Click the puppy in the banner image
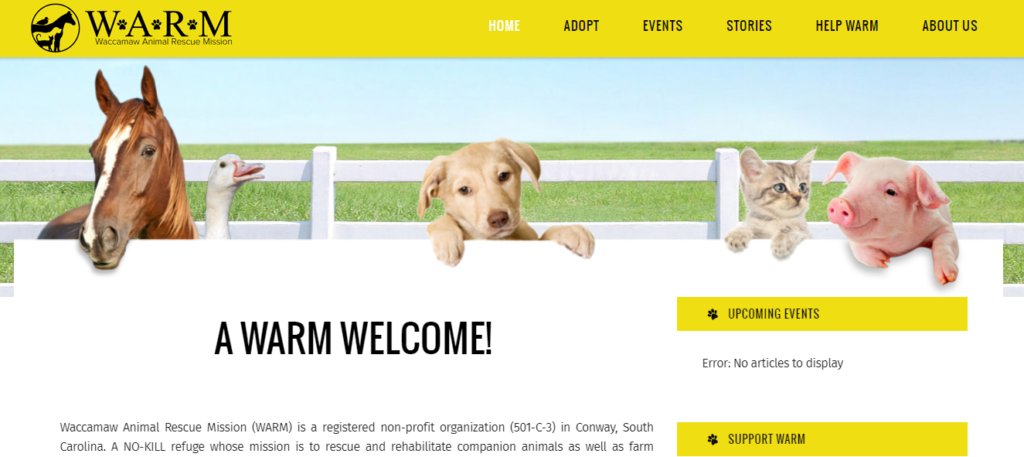This screenshot has height=457, width=1024. (498, 201)
